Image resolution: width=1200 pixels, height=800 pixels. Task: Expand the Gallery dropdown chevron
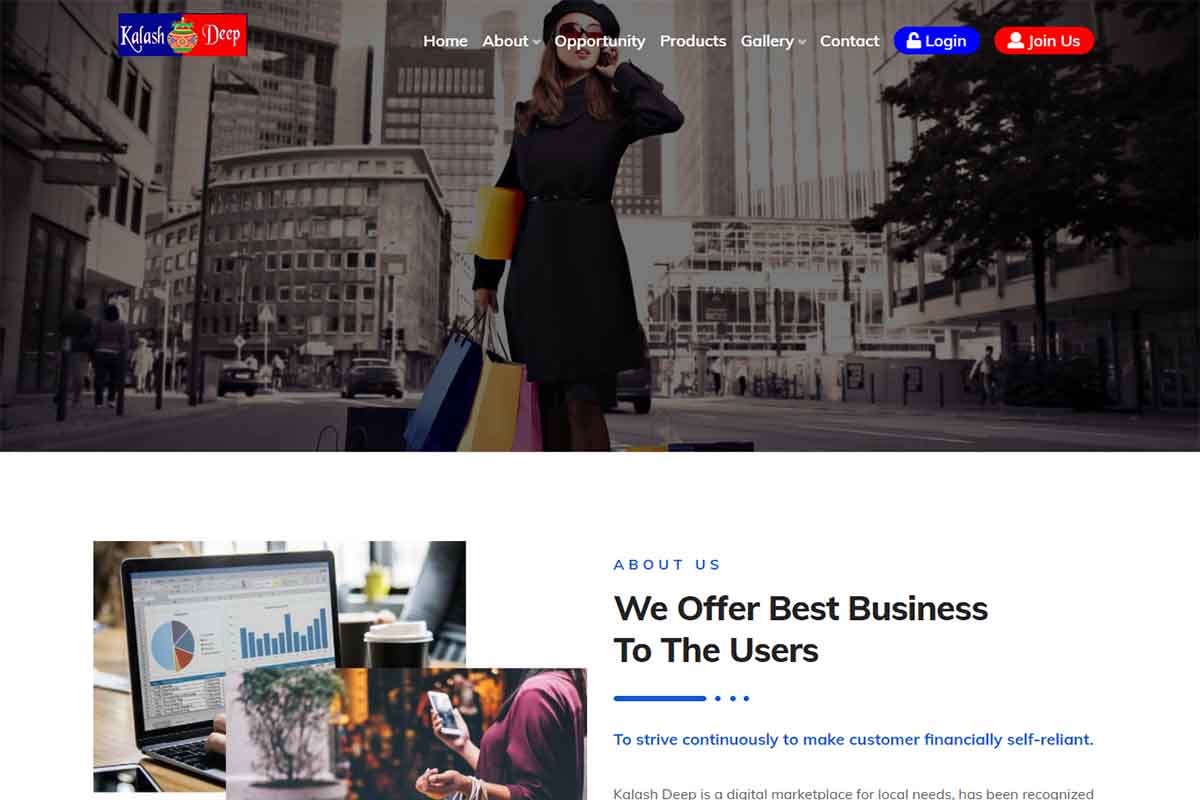click(802, 42)
